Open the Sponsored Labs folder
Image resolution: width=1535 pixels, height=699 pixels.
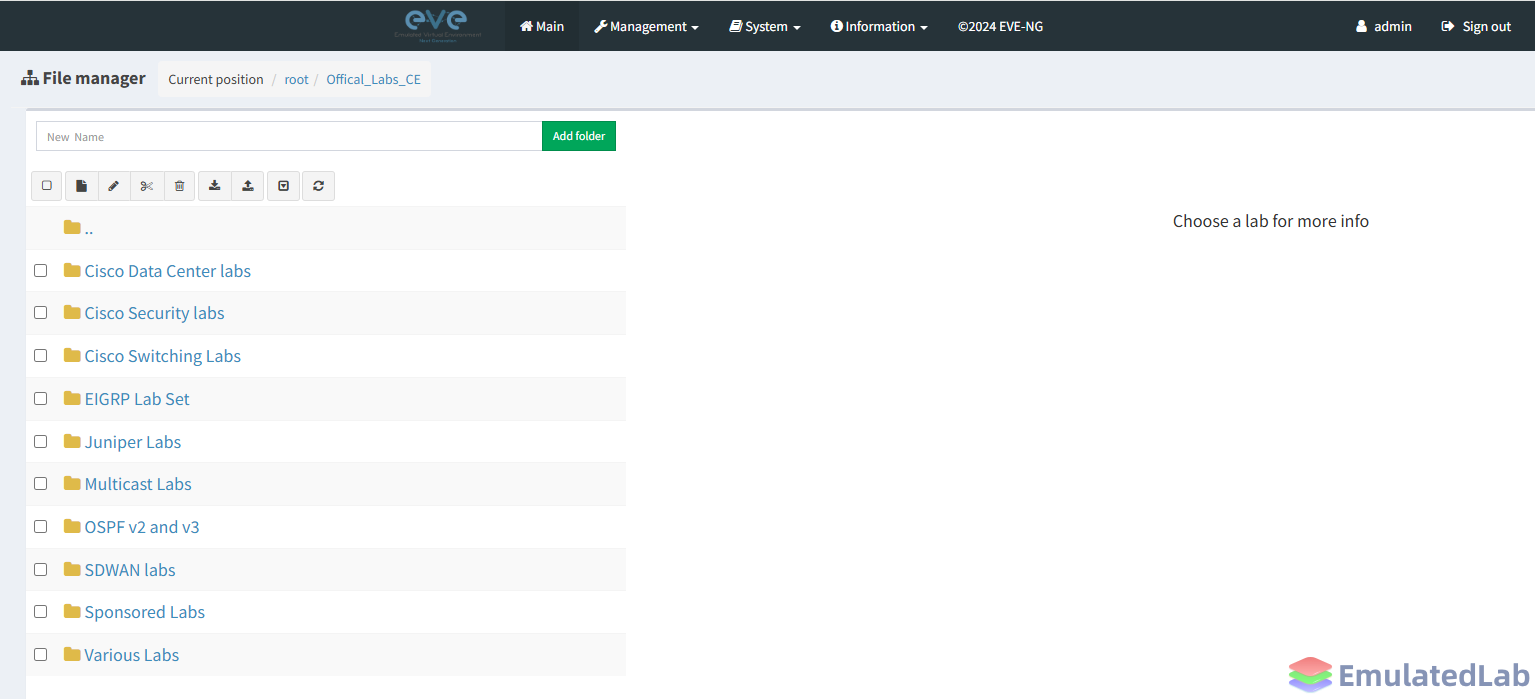[144, 612]
